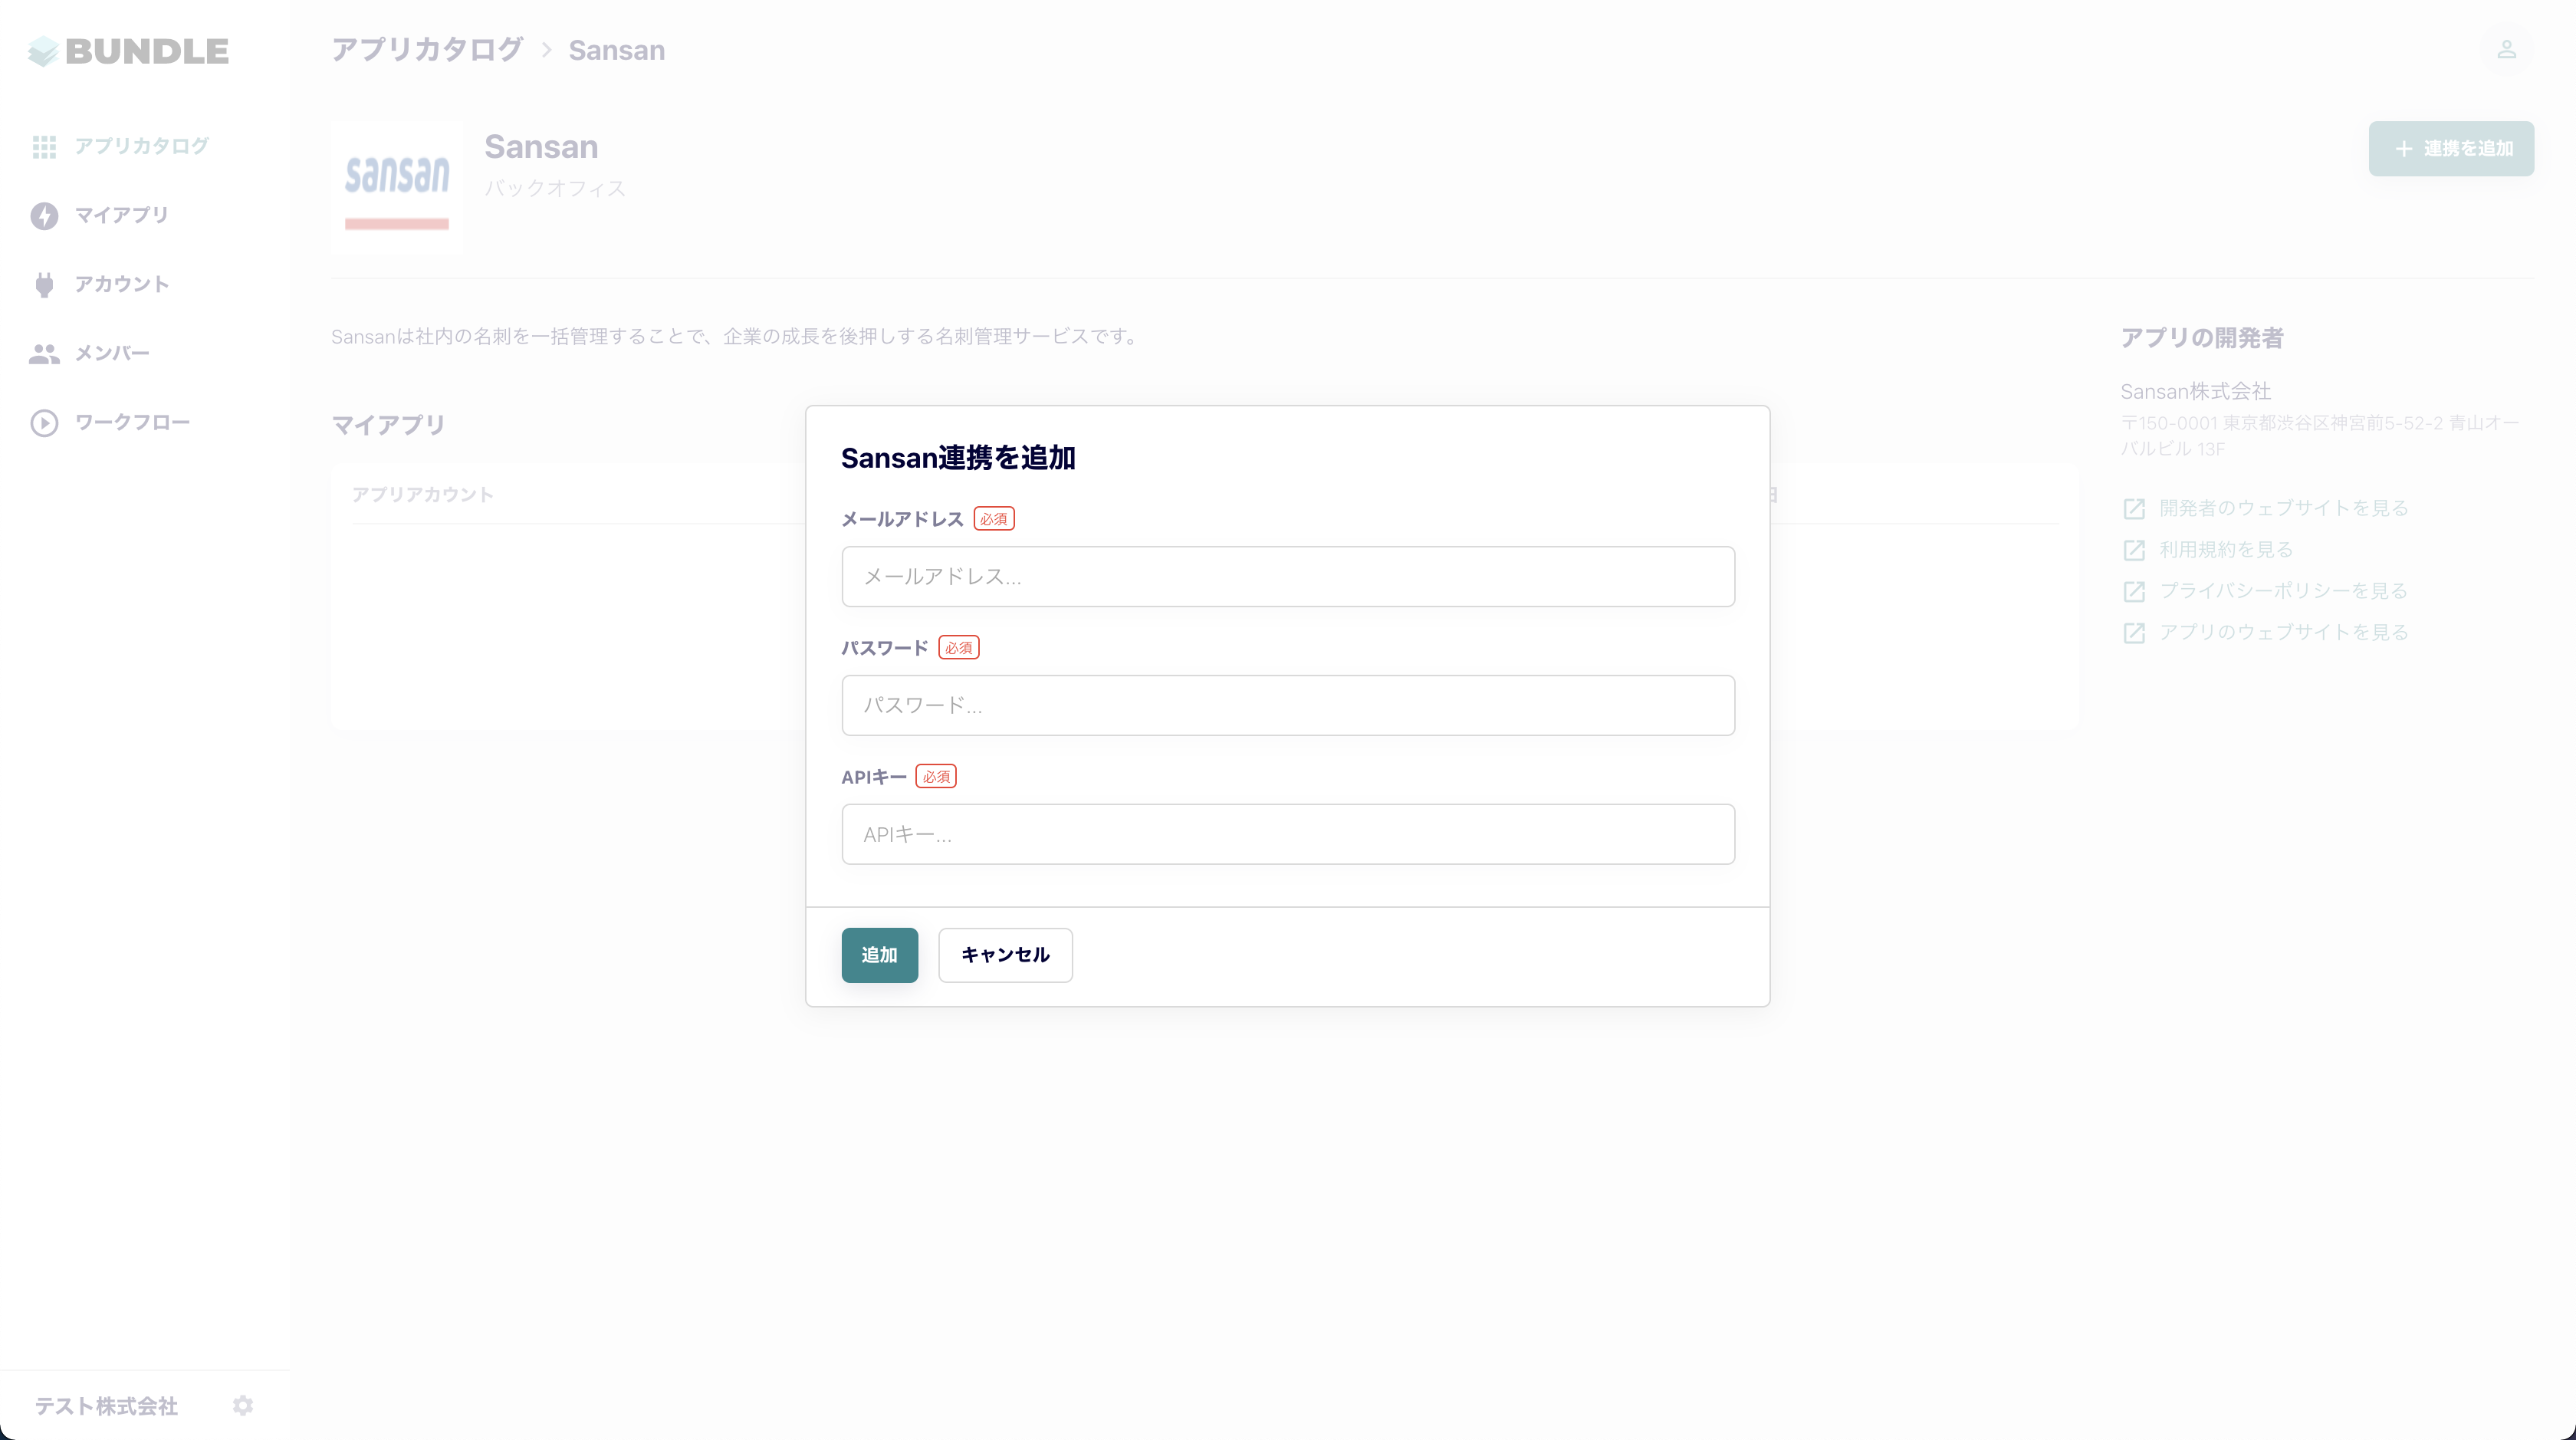Click external-link icon beside 利用規約を見る
Viewport: 2576px width, 1440px height.
click(x=2134, y=550)
